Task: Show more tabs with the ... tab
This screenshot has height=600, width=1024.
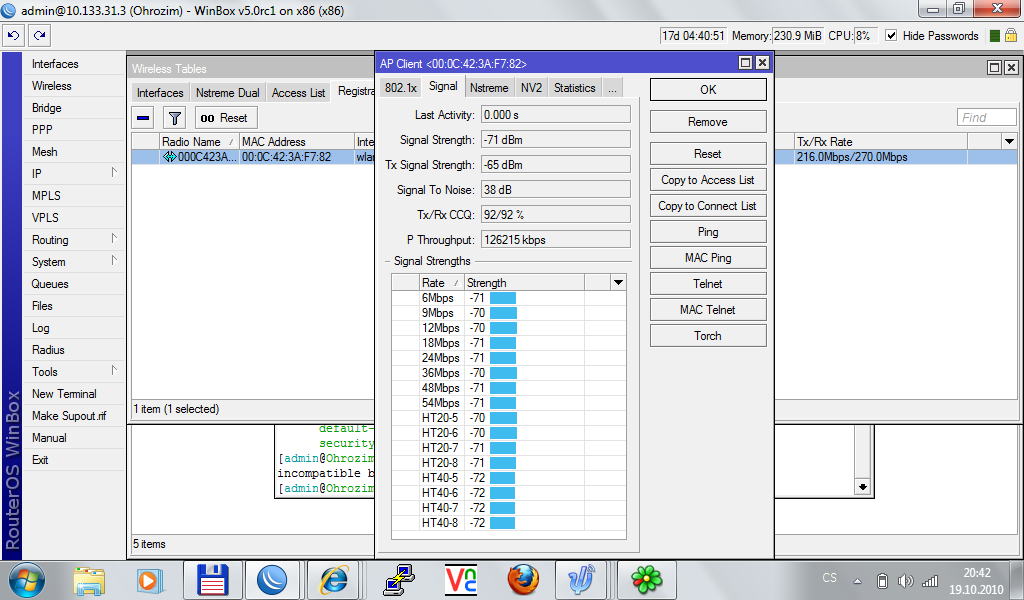Action: [612, 88]
